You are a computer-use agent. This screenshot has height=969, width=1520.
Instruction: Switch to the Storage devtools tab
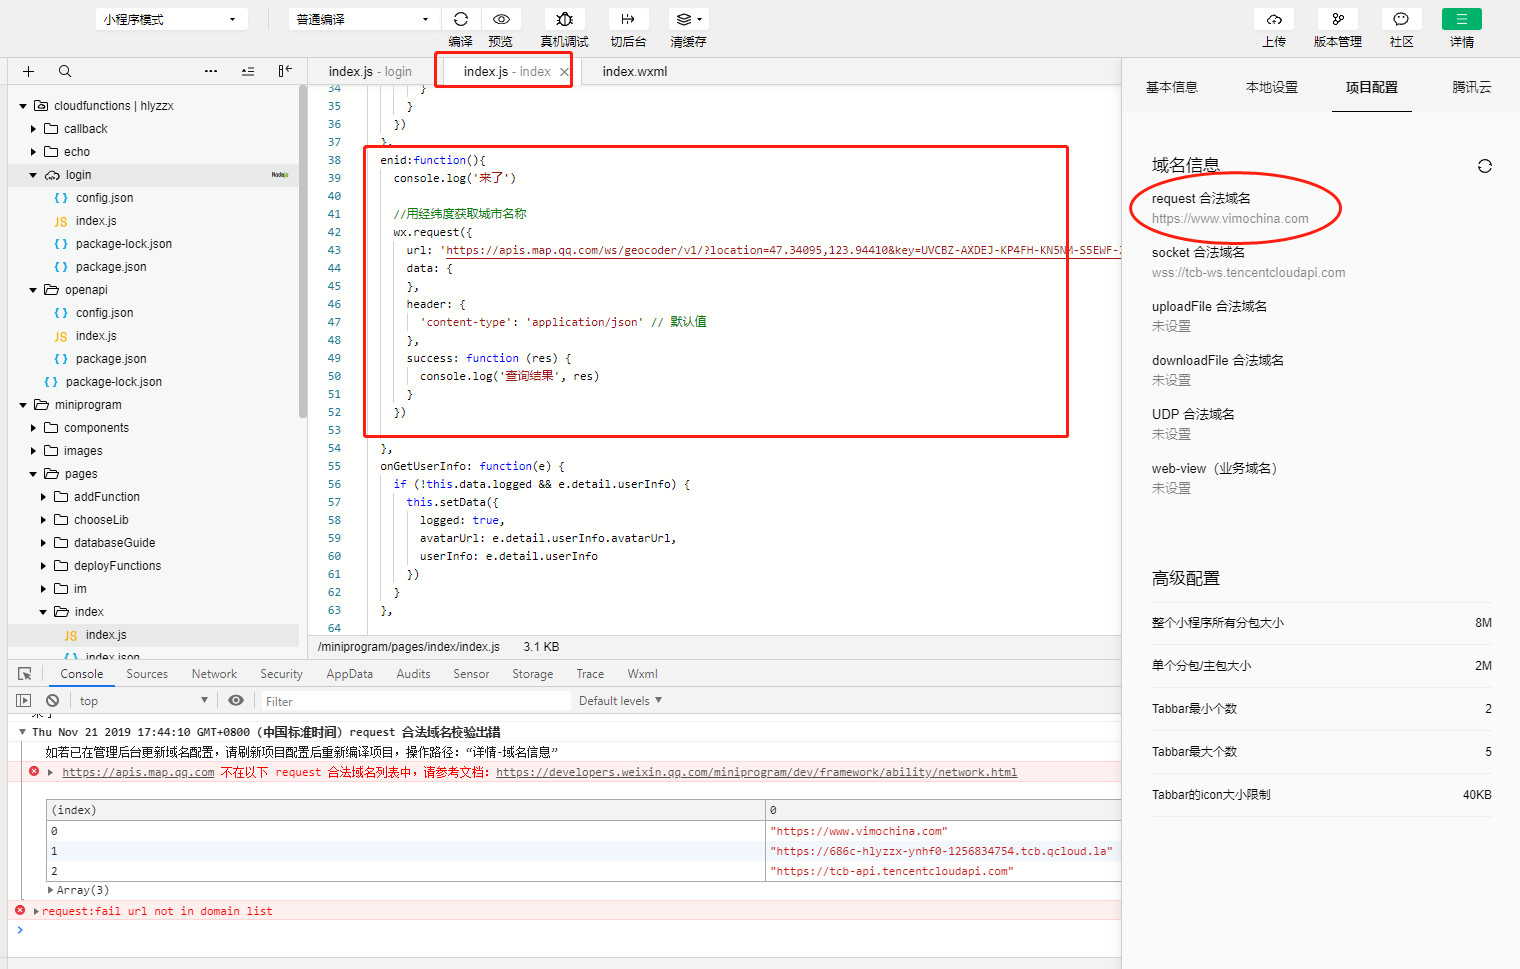[533, 674]
